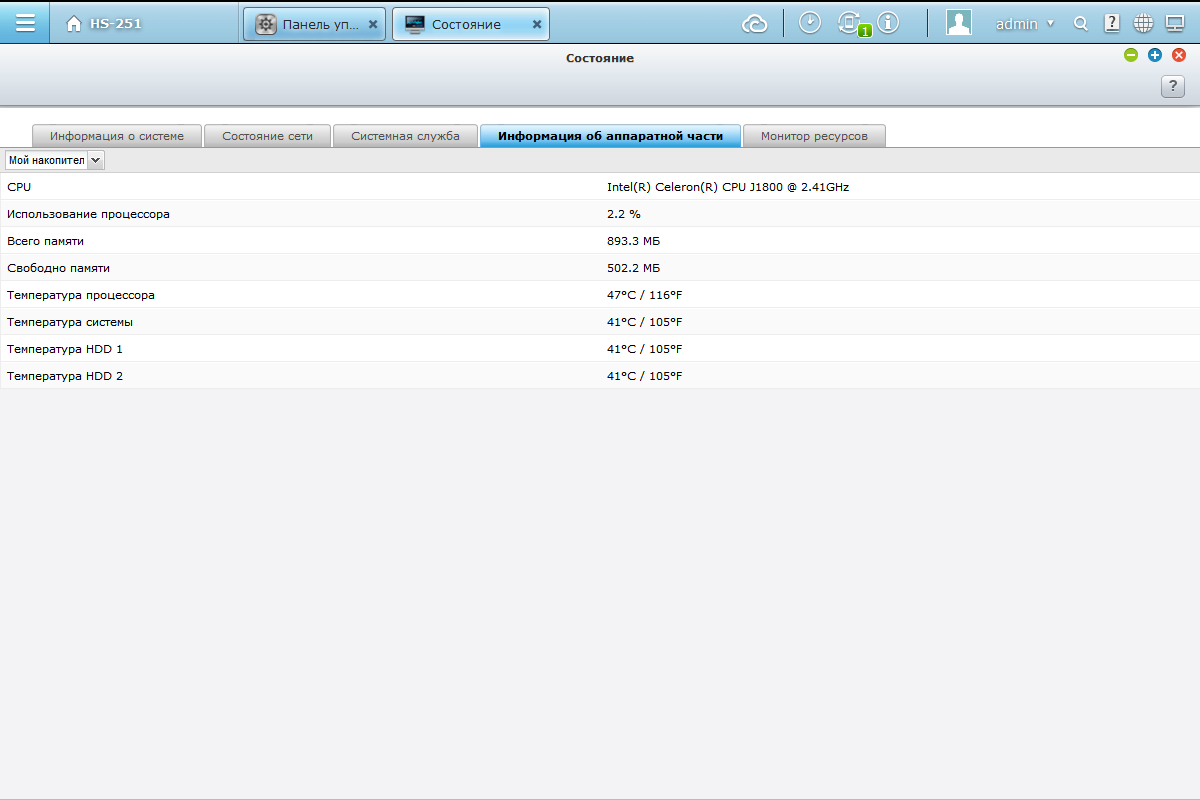Screen dimensions: 1200x800
Task: Open the admin account dropdown
Action: tap(1025, 24)
